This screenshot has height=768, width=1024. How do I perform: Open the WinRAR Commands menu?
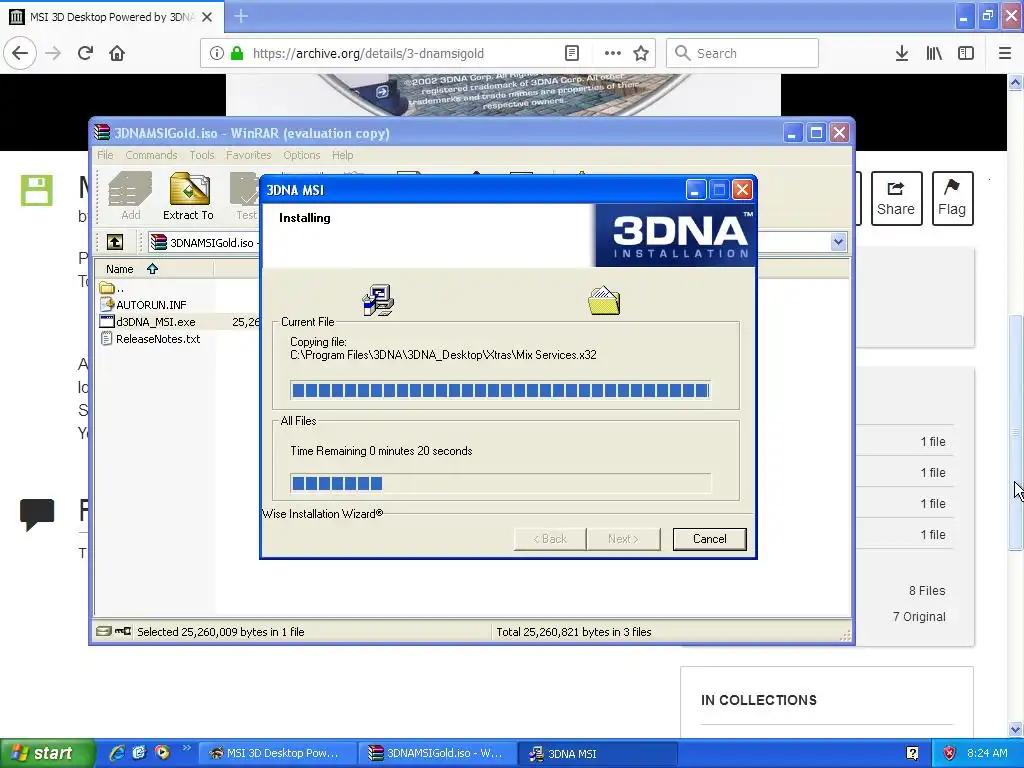click(x=152, y=155)
